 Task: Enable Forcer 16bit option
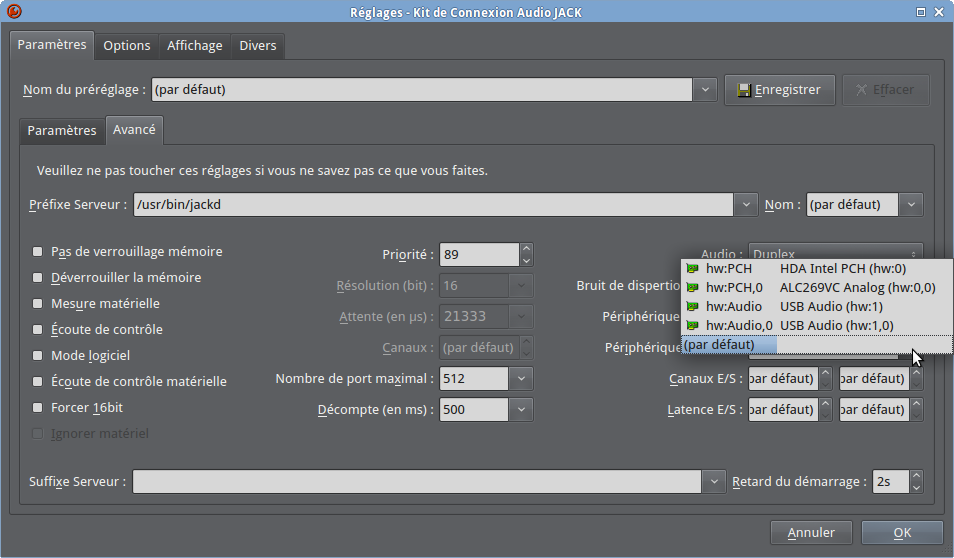pyautogui.click(x=38, y=408)
